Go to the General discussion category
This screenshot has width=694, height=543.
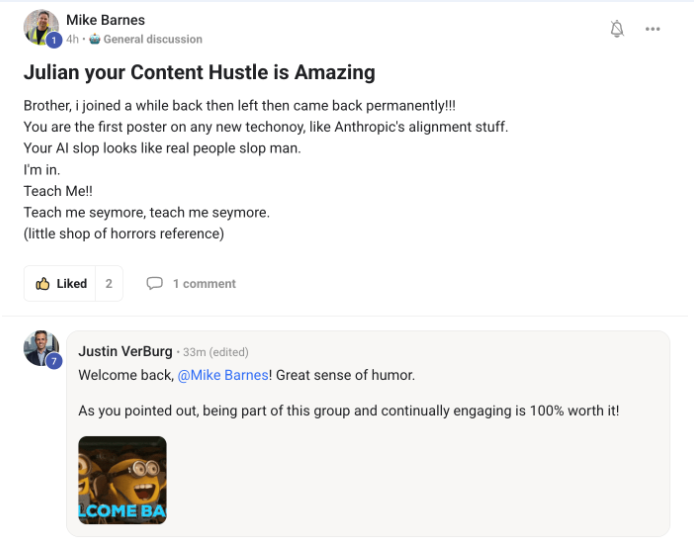tap(153, 40)
